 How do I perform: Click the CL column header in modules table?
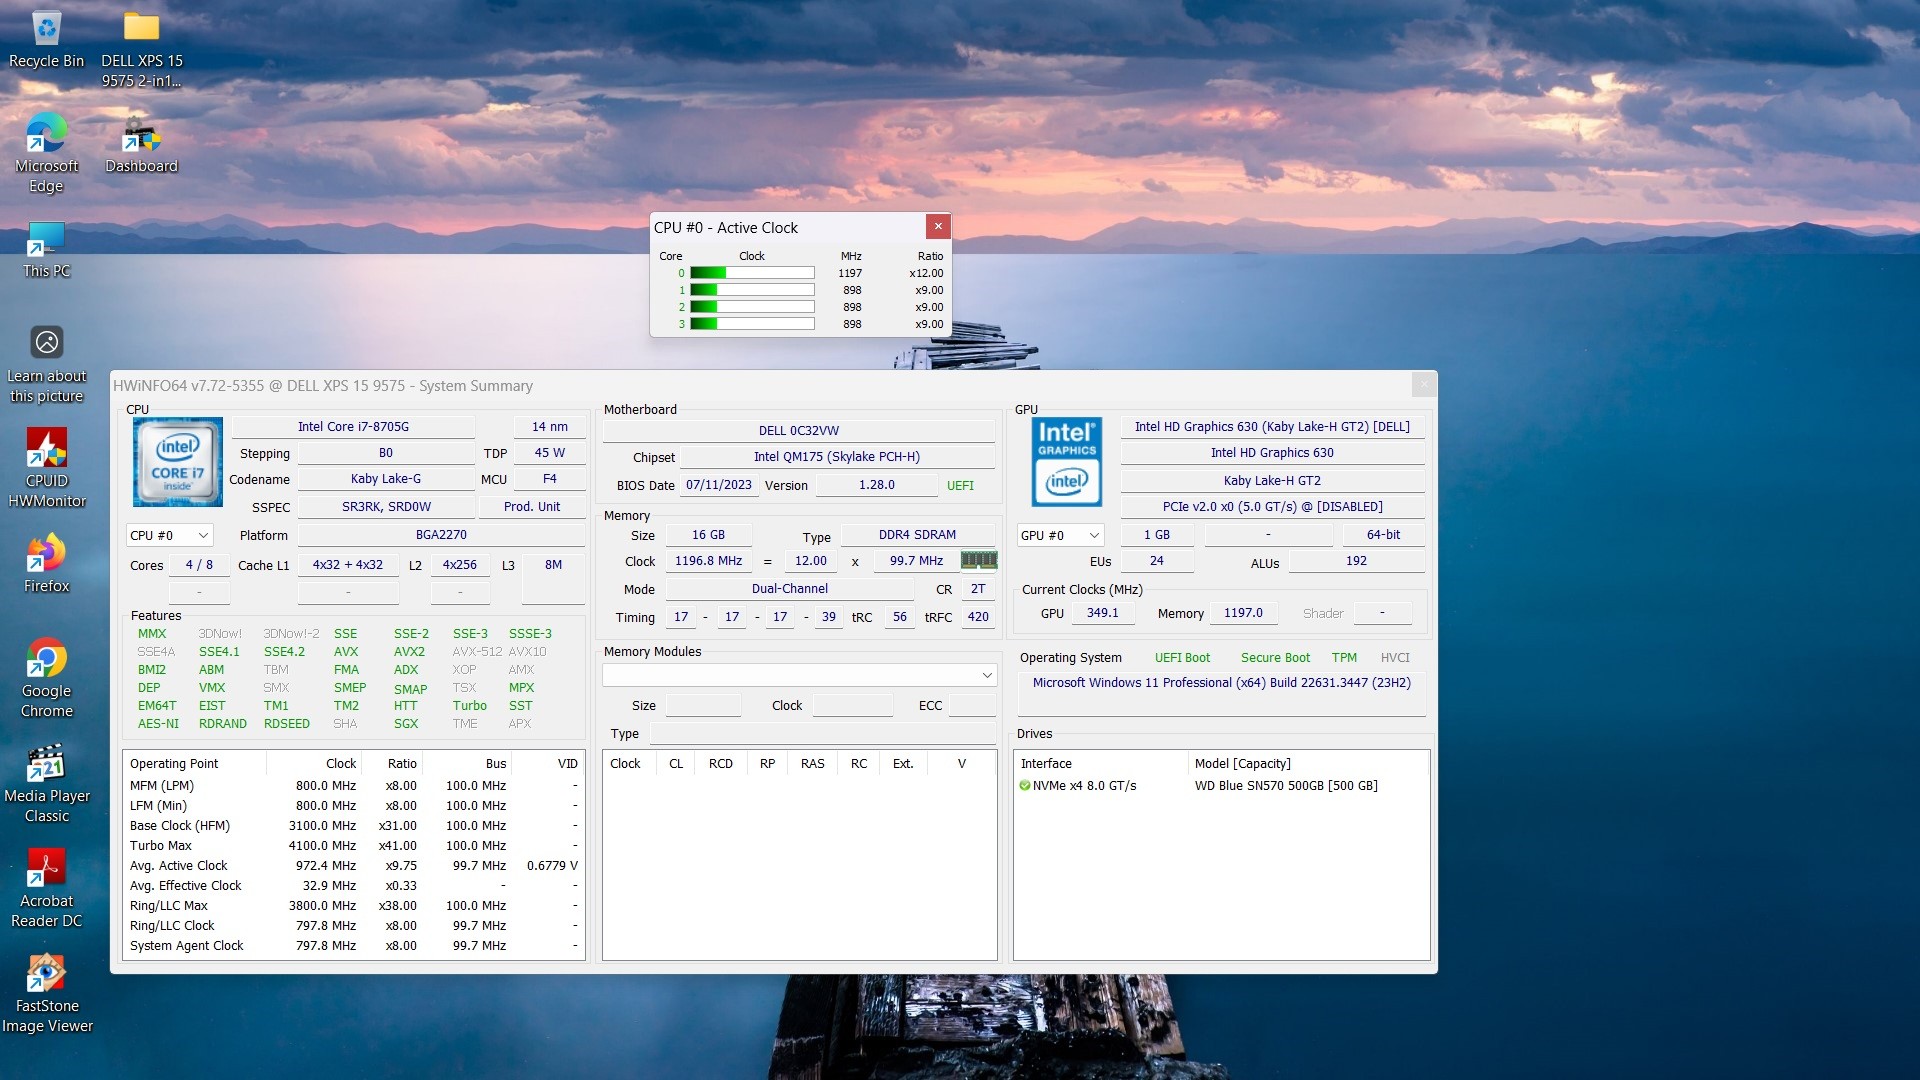(676, 764)
